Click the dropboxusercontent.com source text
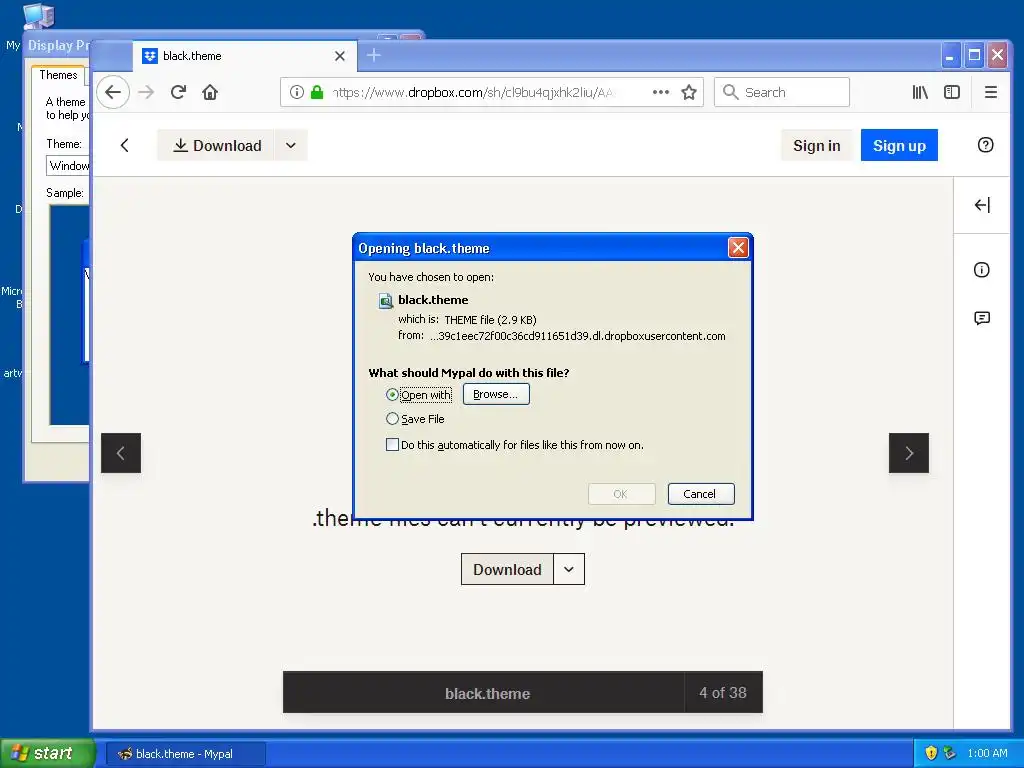The height and width of the screenshot is (768, 1024). click(x=577, y=336)
